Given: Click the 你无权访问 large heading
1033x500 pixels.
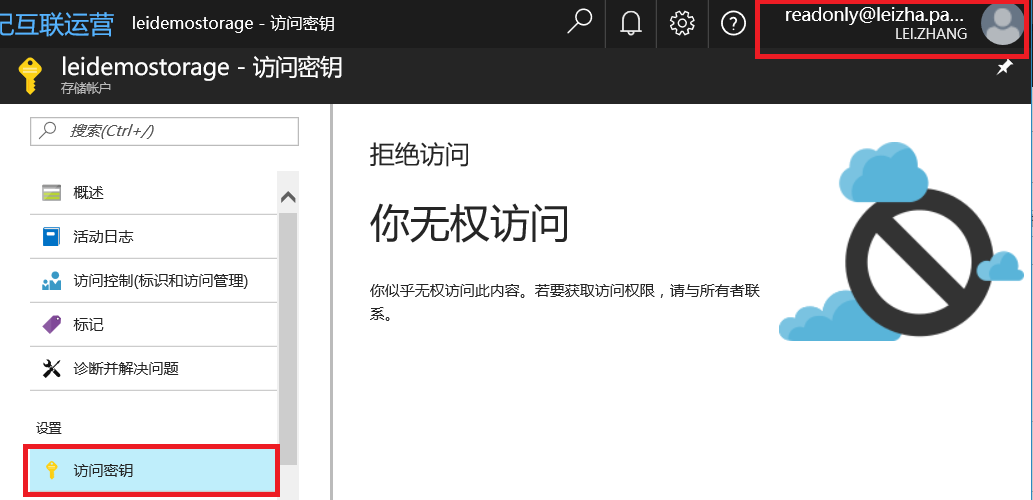Looking at the screenshot, I should pyautogui.click(x=469, y=223).
